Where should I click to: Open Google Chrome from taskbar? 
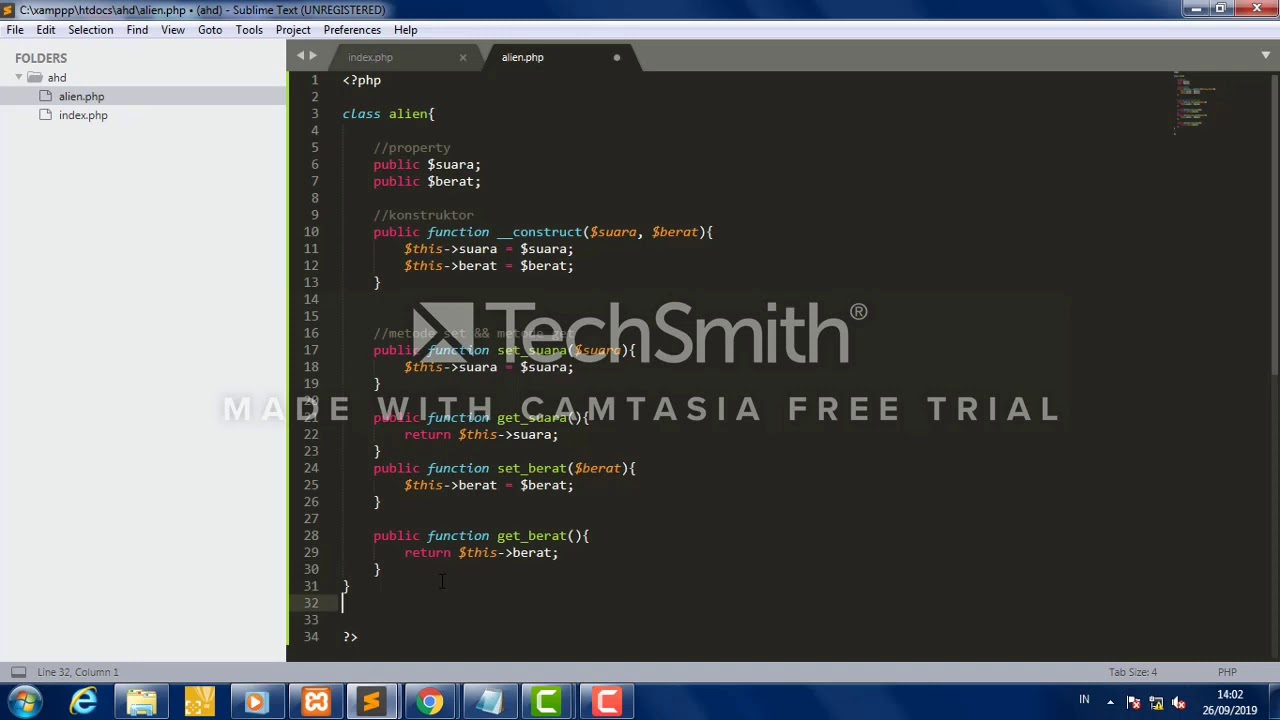pyautogui.click(x=430, y=702)
